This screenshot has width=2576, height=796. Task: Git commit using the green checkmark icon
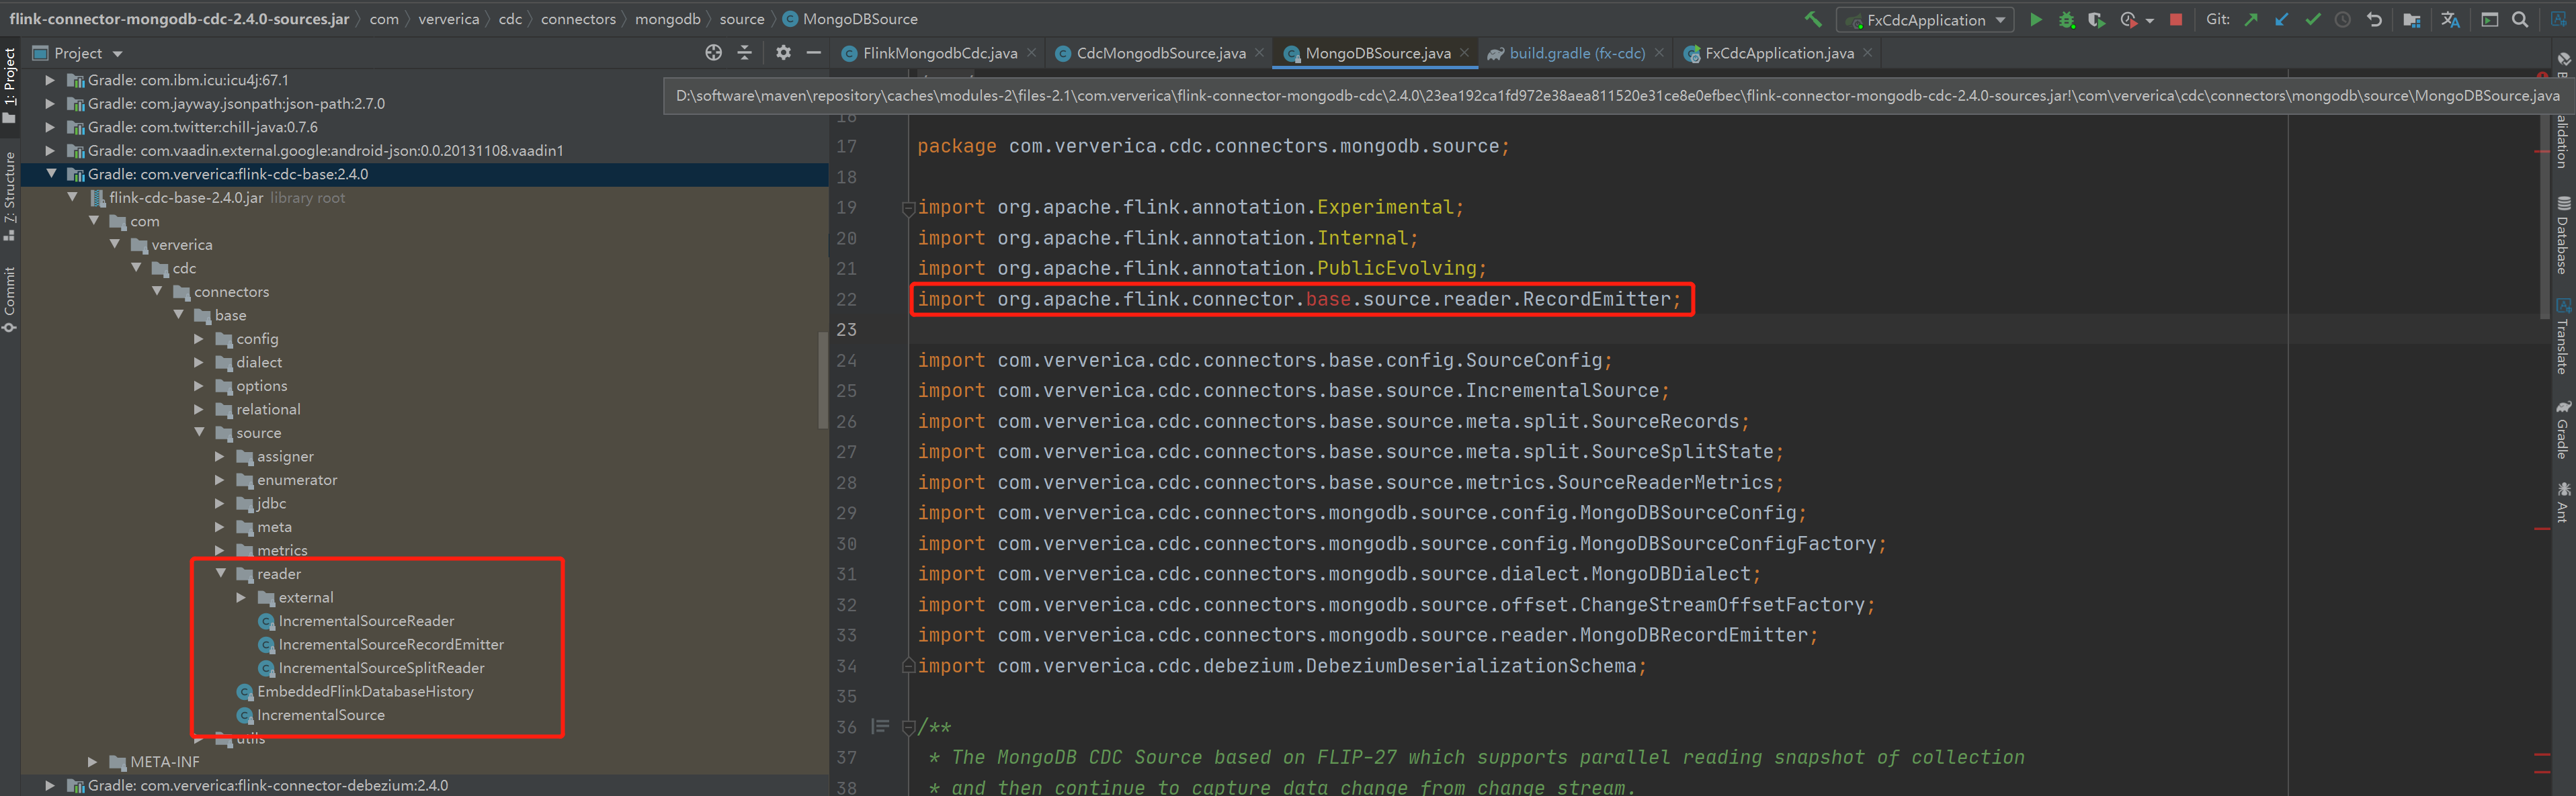2312,19
